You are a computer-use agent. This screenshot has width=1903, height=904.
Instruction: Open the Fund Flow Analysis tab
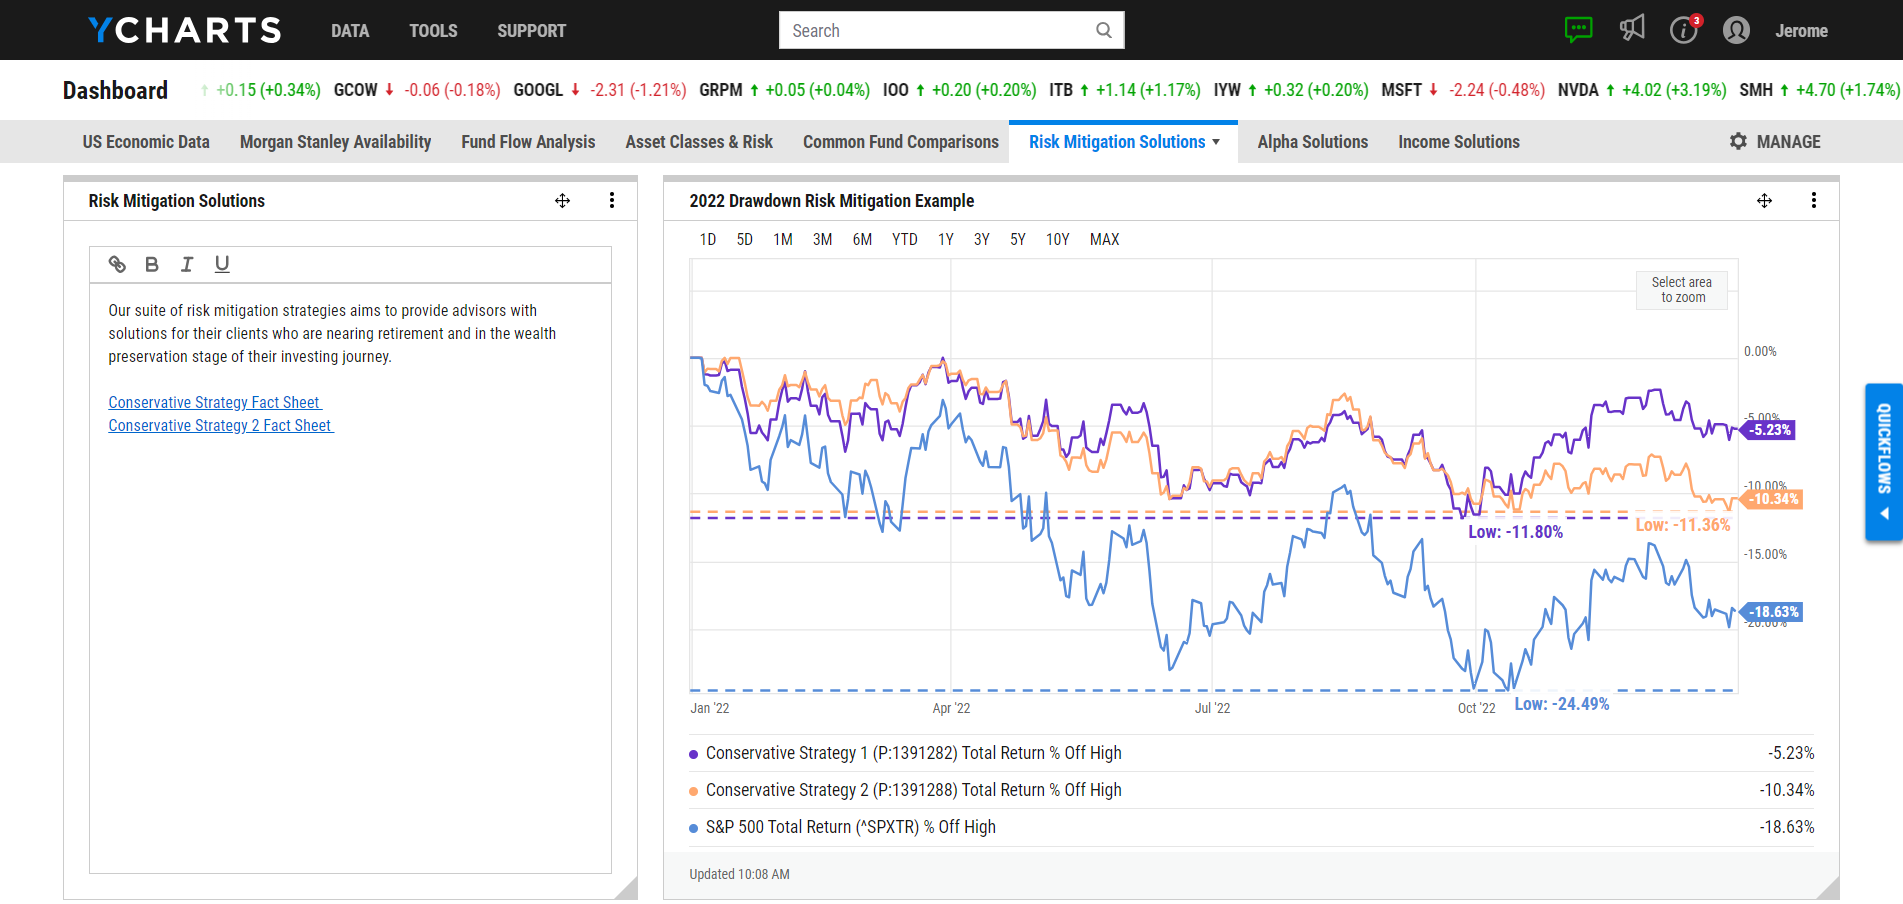(x=528, y=141)
